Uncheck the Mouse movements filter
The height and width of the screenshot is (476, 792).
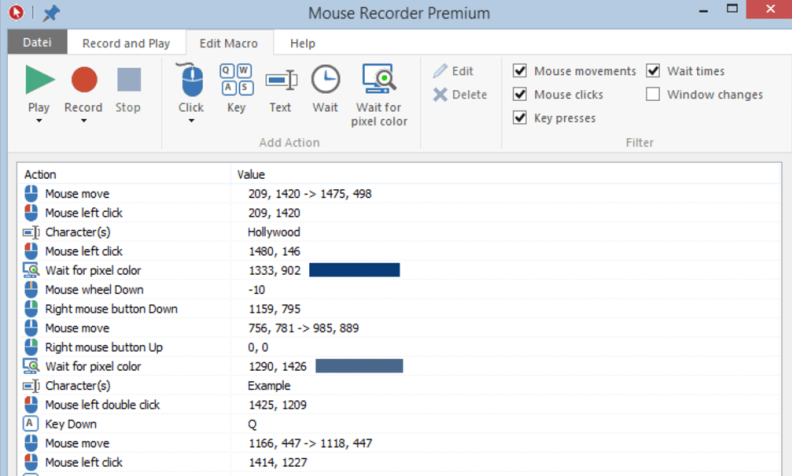pyautogui.click(x=520, y=71)
